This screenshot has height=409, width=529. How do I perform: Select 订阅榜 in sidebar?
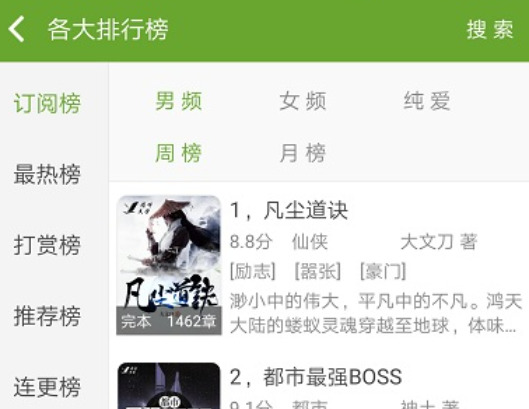(47, 103)
